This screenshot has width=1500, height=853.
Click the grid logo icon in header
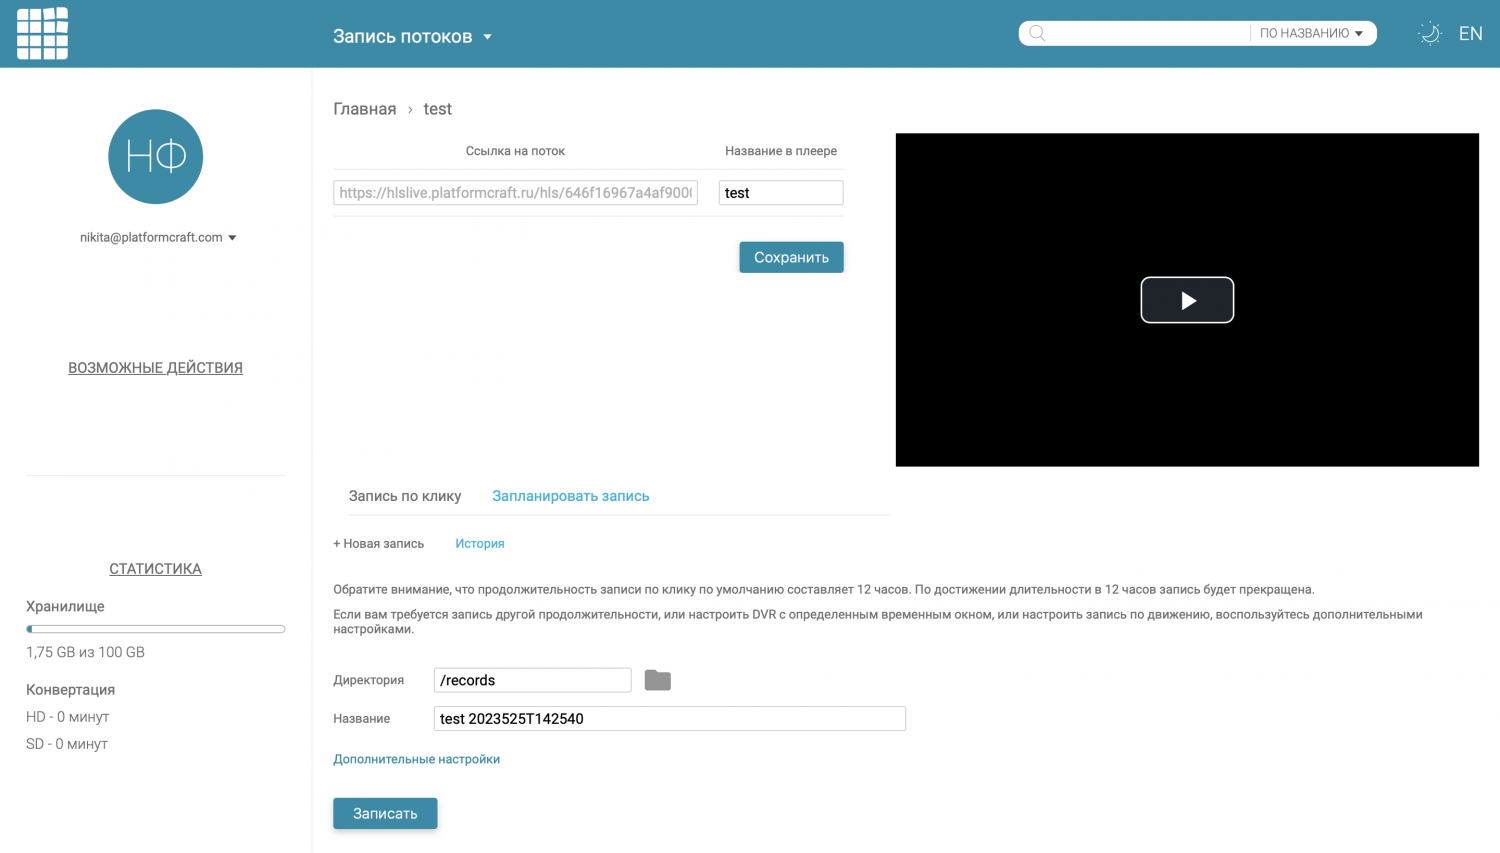(42, 34)
